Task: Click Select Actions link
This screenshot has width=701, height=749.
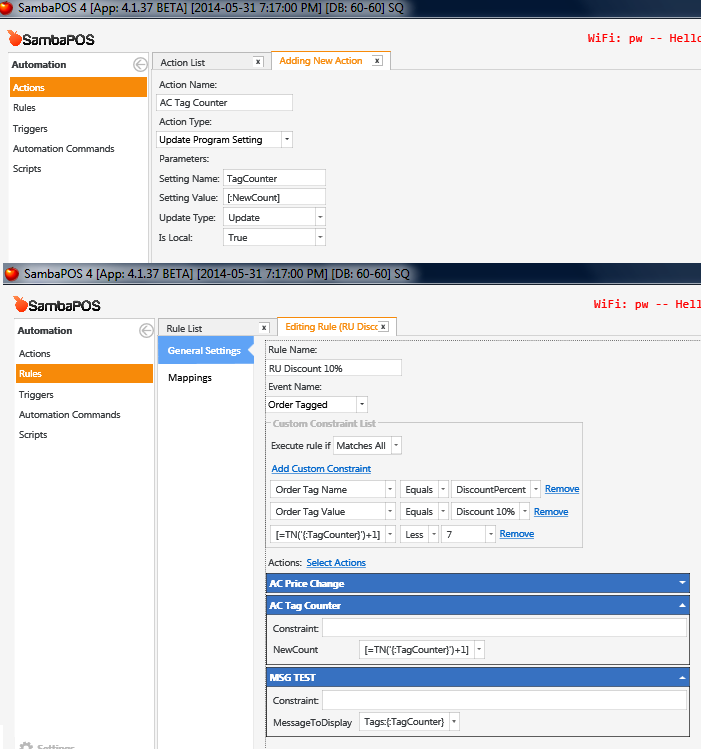Action: [336, 563]
